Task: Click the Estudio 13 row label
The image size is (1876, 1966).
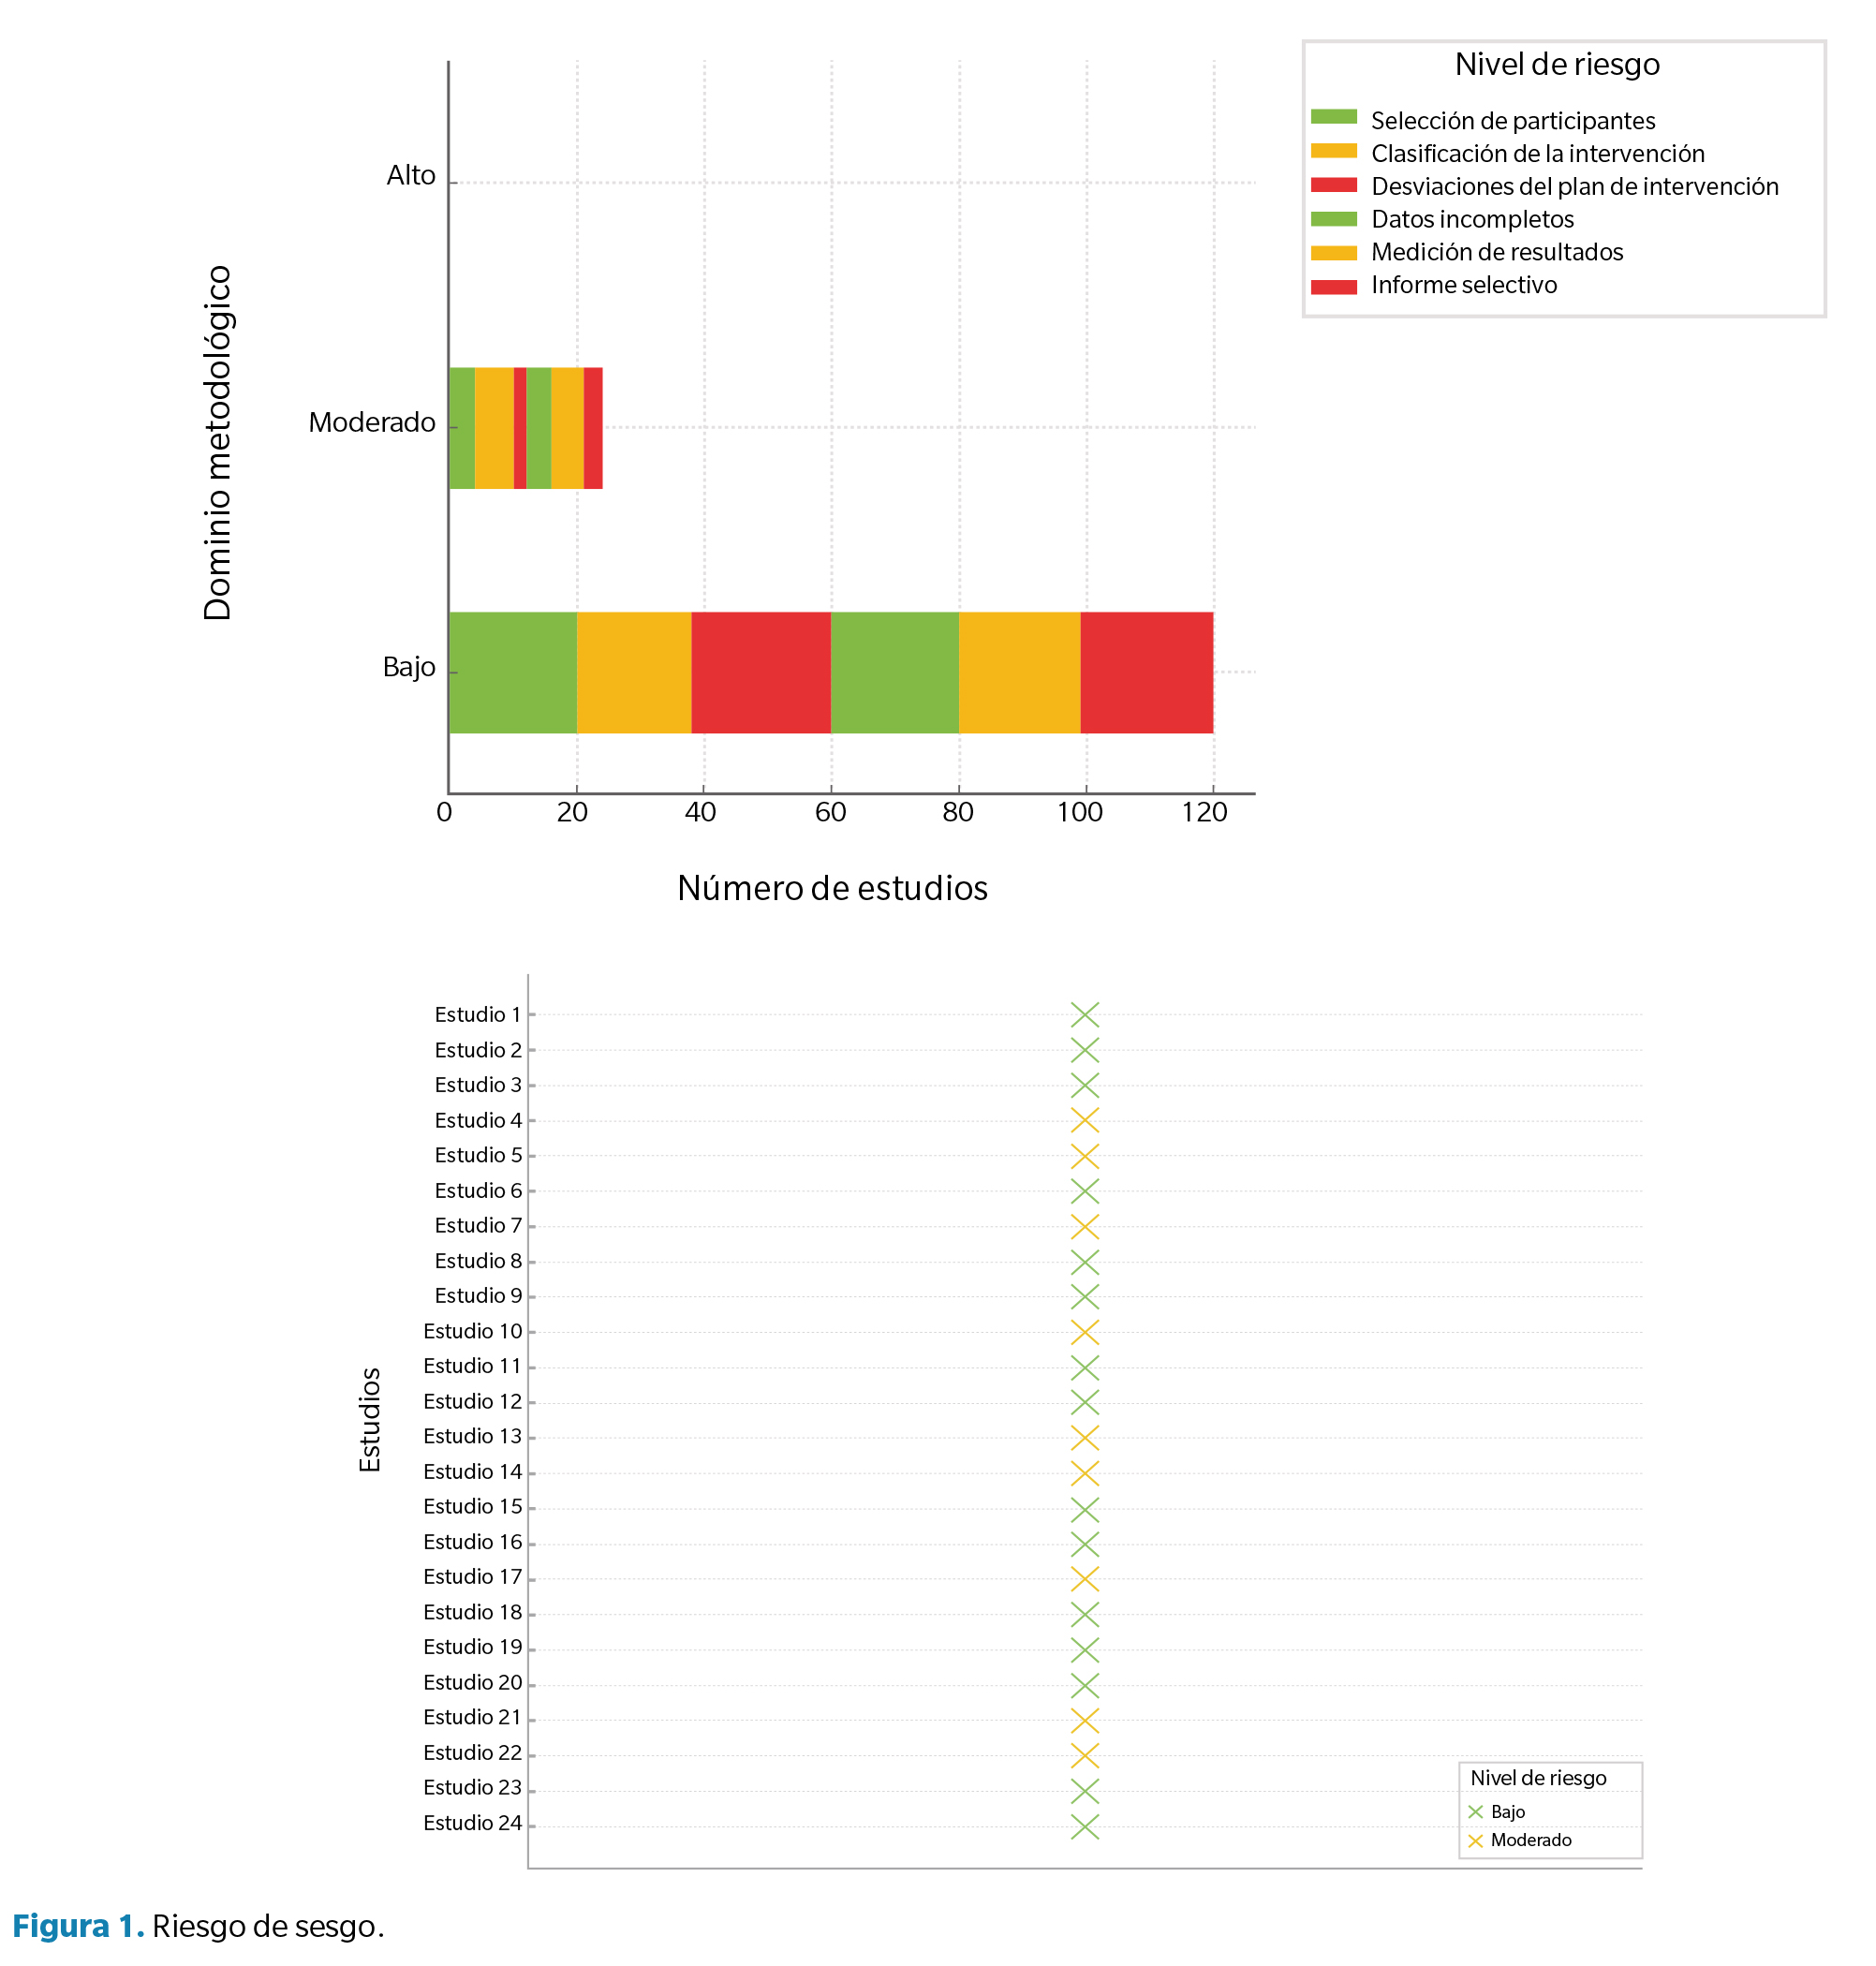Action: pos(472,1437)
